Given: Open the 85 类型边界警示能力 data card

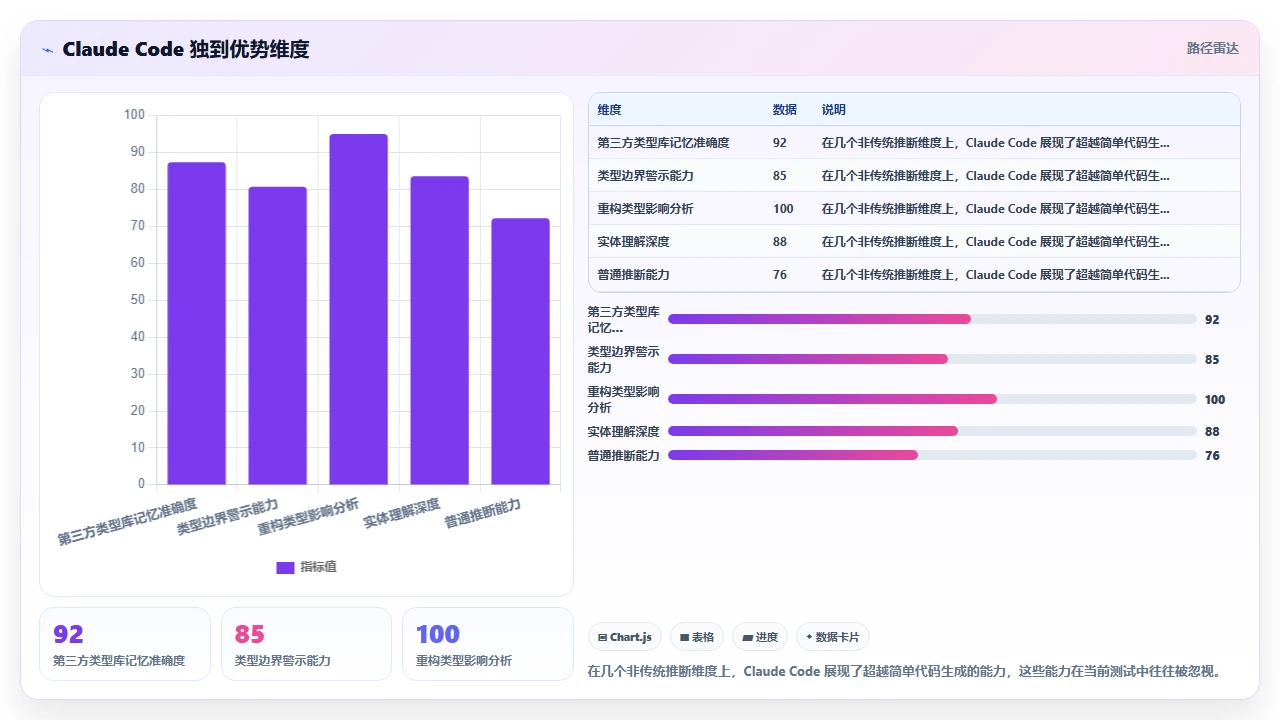Looking at the screenshot, I should pyautogui.click(x=306, y=644).
